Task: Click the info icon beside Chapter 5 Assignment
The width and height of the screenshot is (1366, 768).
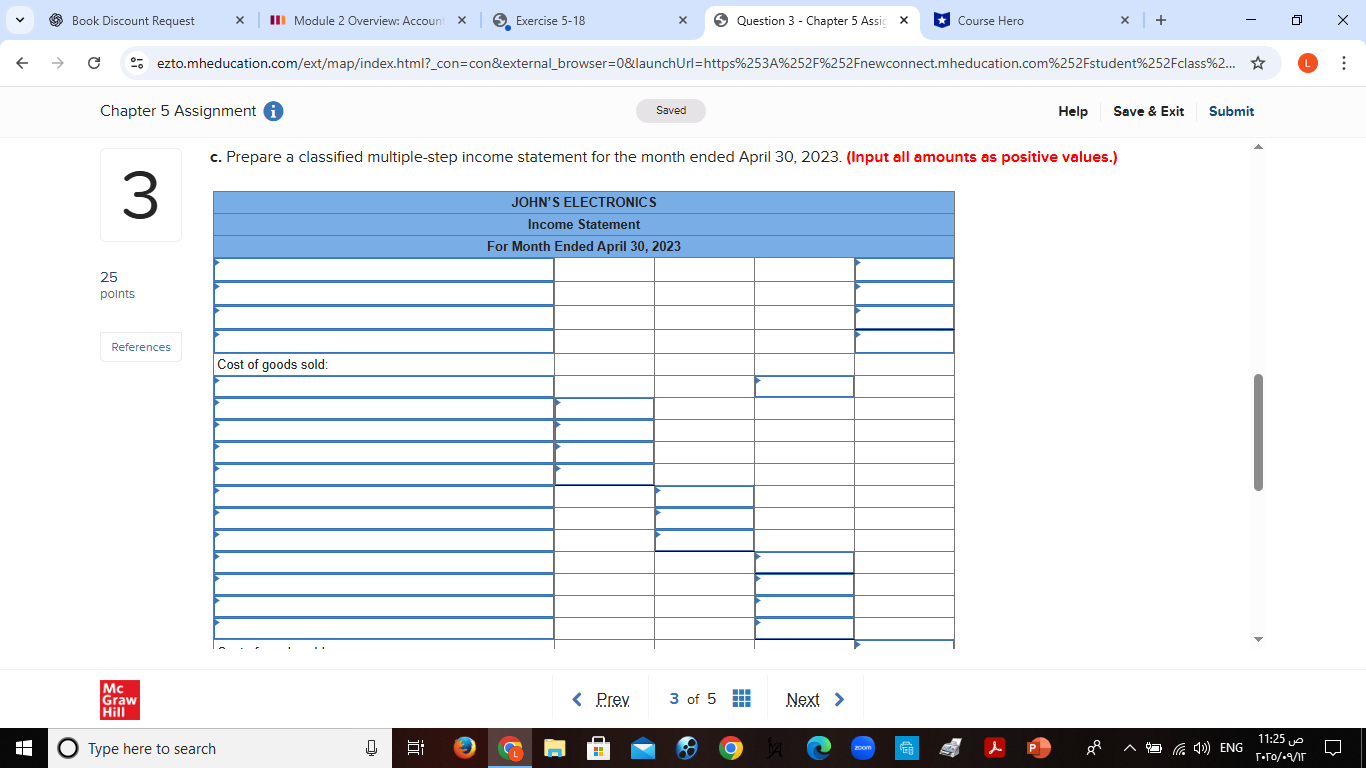Action: point(273,111)
